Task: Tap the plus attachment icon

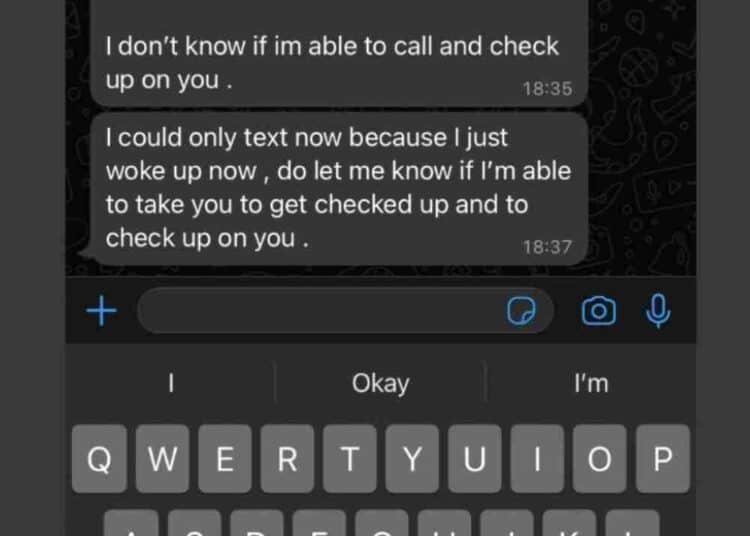Action: pos(101,311)
